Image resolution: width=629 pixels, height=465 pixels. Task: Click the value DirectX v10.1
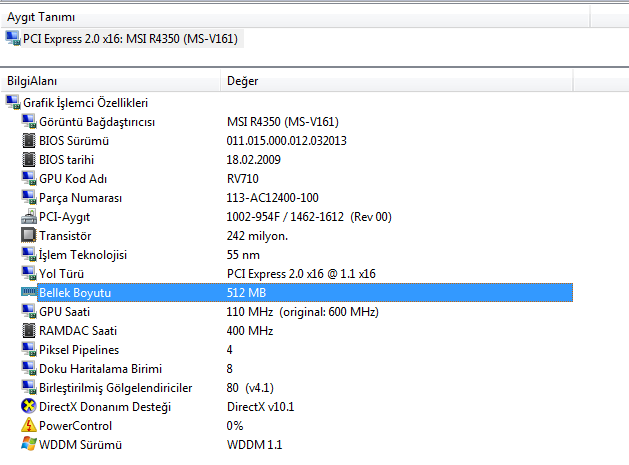261,407
